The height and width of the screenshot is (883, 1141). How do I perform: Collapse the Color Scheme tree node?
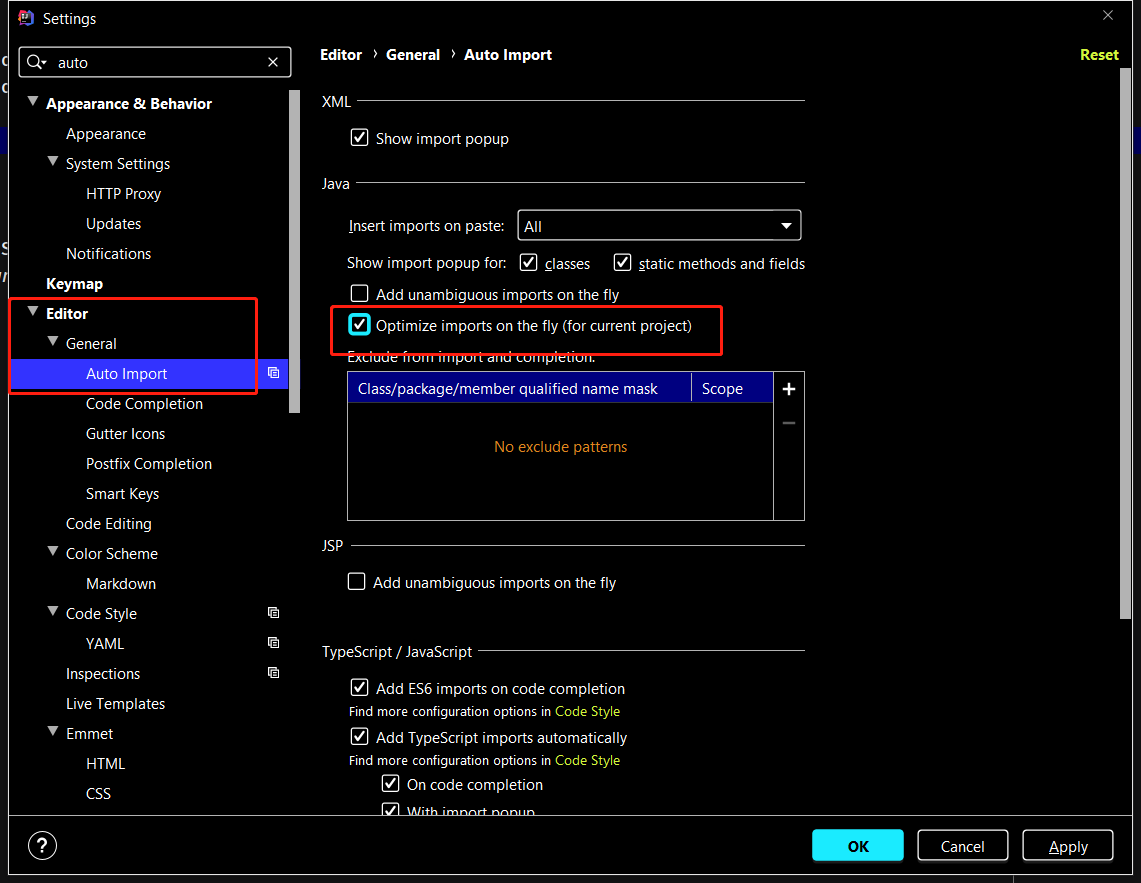(53, 553)
